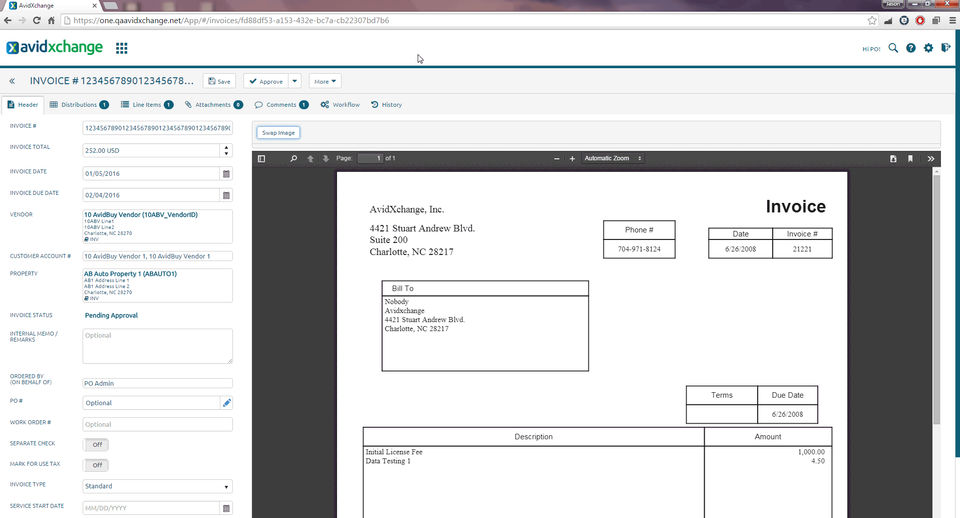Viewport: 960px width, 518px height.
Task: Switch to the Comments tab
Action: (282, 105)
